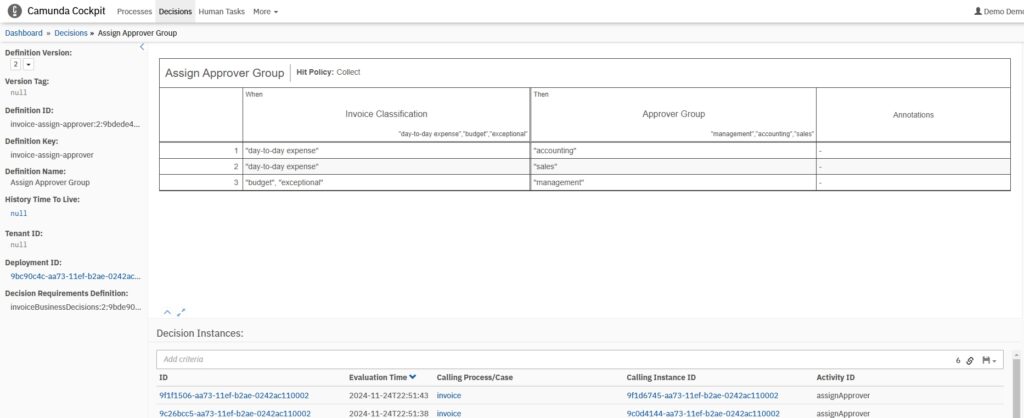Select "accounting" output cell in rule 1

click(x=673, y=151)
